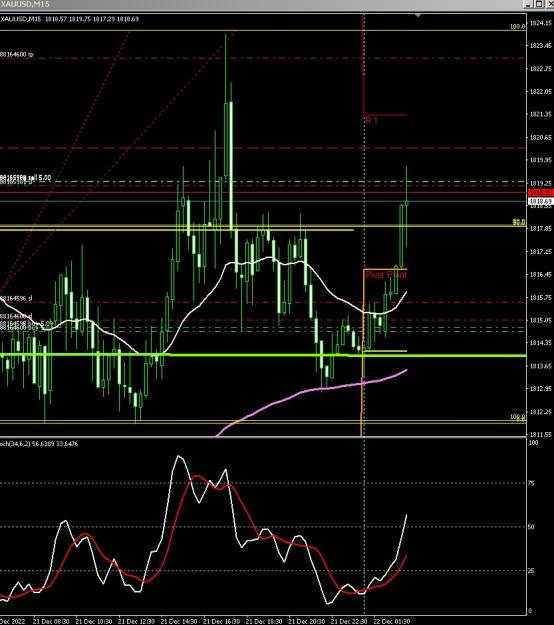Minimize the XAUUSD,M15 chart window
The height and width of the screenshot is (625, 554).
528,4
